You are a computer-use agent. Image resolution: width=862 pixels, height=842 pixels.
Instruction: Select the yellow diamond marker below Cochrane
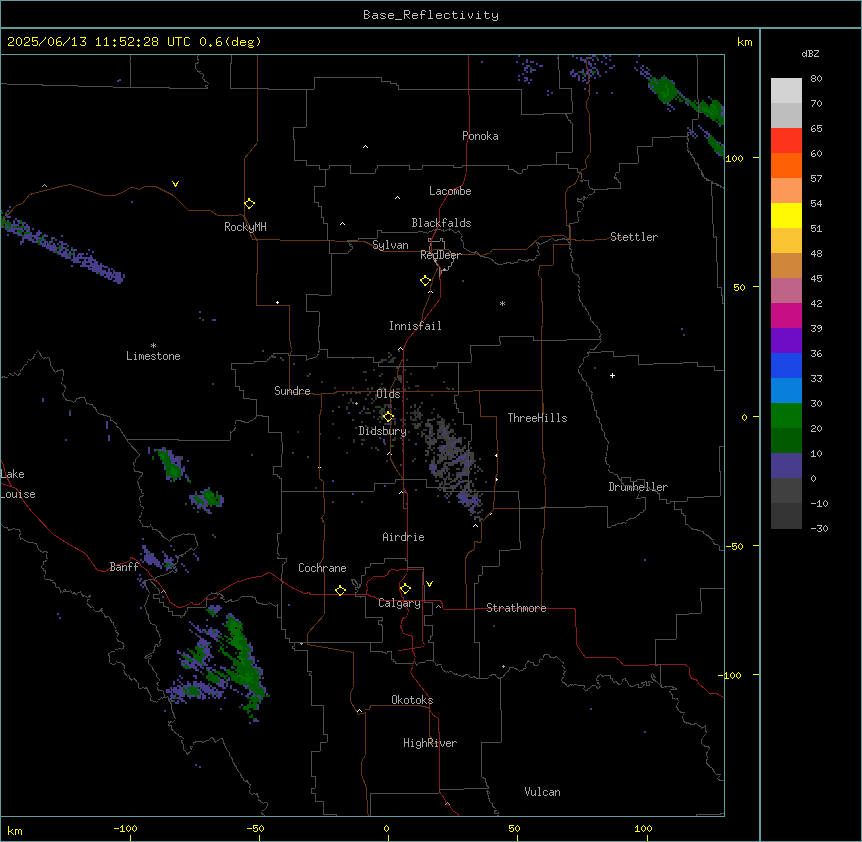[x=340, y=590]
